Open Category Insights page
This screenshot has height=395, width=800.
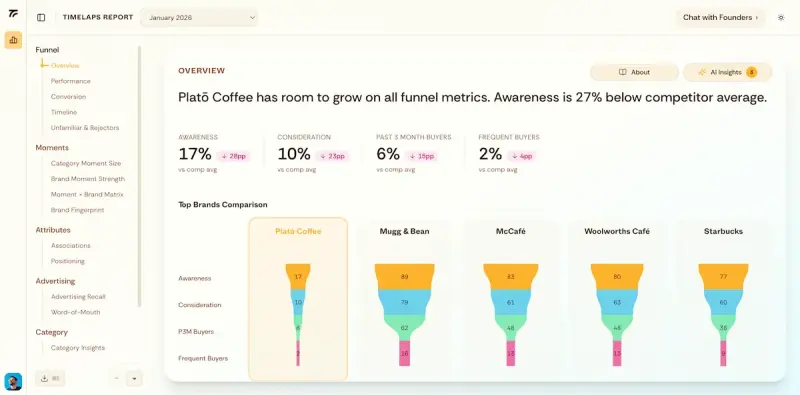pos(78,348)
